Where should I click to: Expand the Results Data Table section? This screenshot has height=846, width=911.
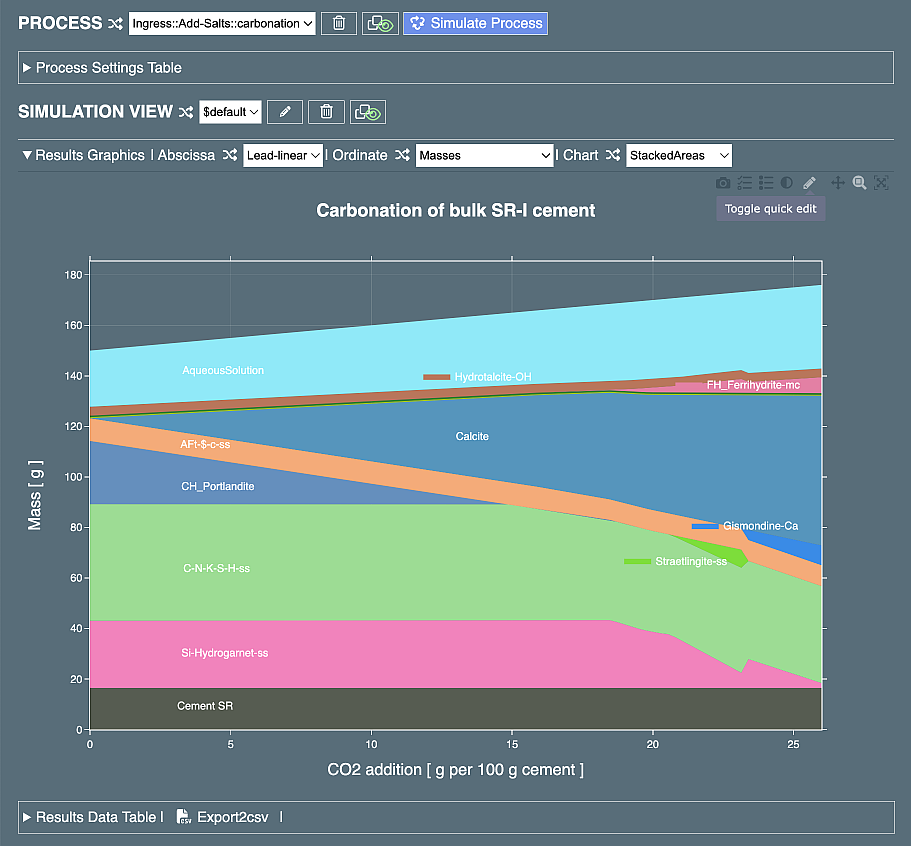[27, 817]
